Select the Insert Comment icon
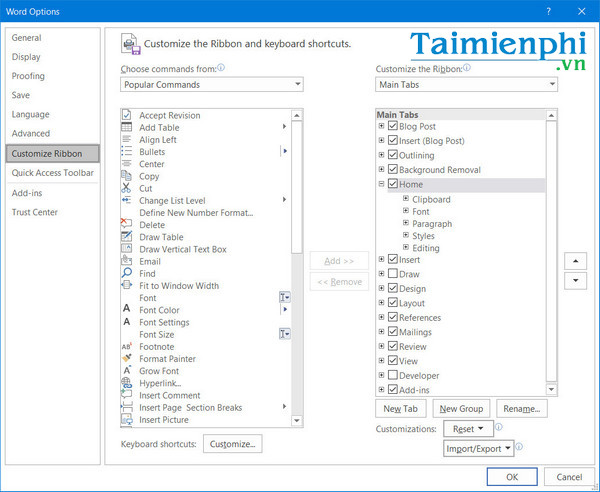The height and width of the screenshot is (492, 600). (127, 394)
